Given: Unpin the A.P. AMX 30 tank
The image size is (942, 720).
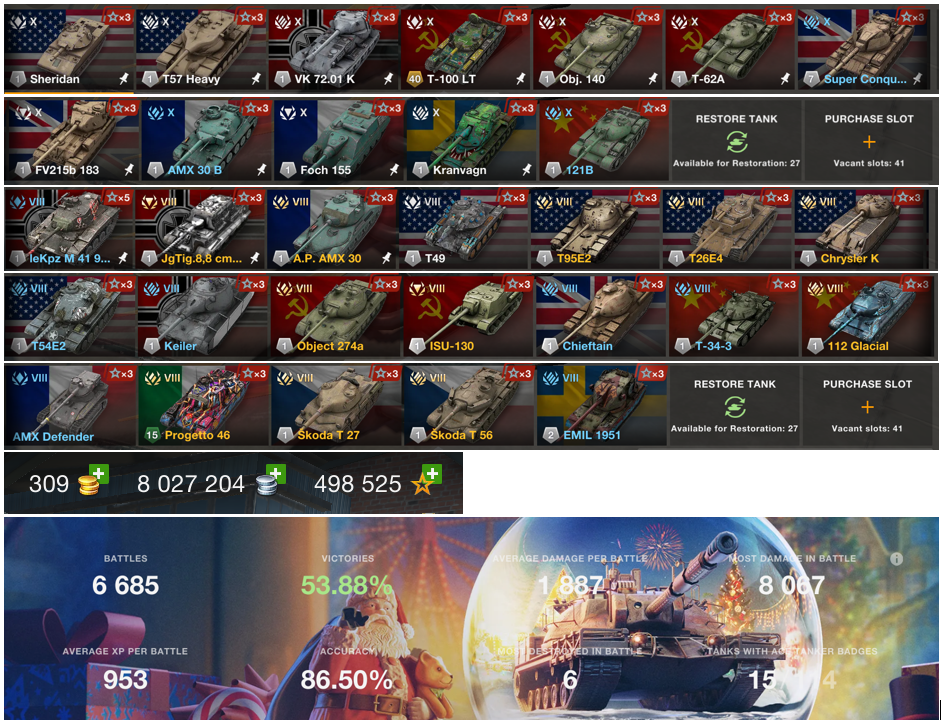Looking at the screenshot, I should click(387, 258).
